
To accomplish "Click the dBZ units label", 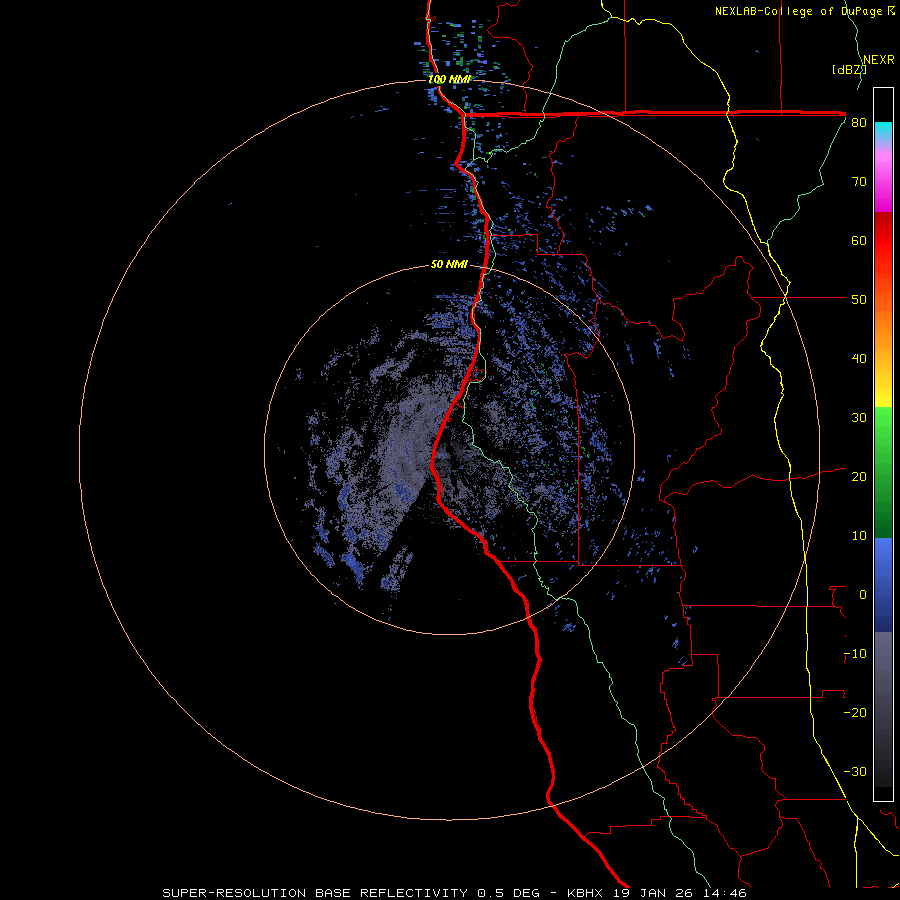I will (x=849, y=69).
